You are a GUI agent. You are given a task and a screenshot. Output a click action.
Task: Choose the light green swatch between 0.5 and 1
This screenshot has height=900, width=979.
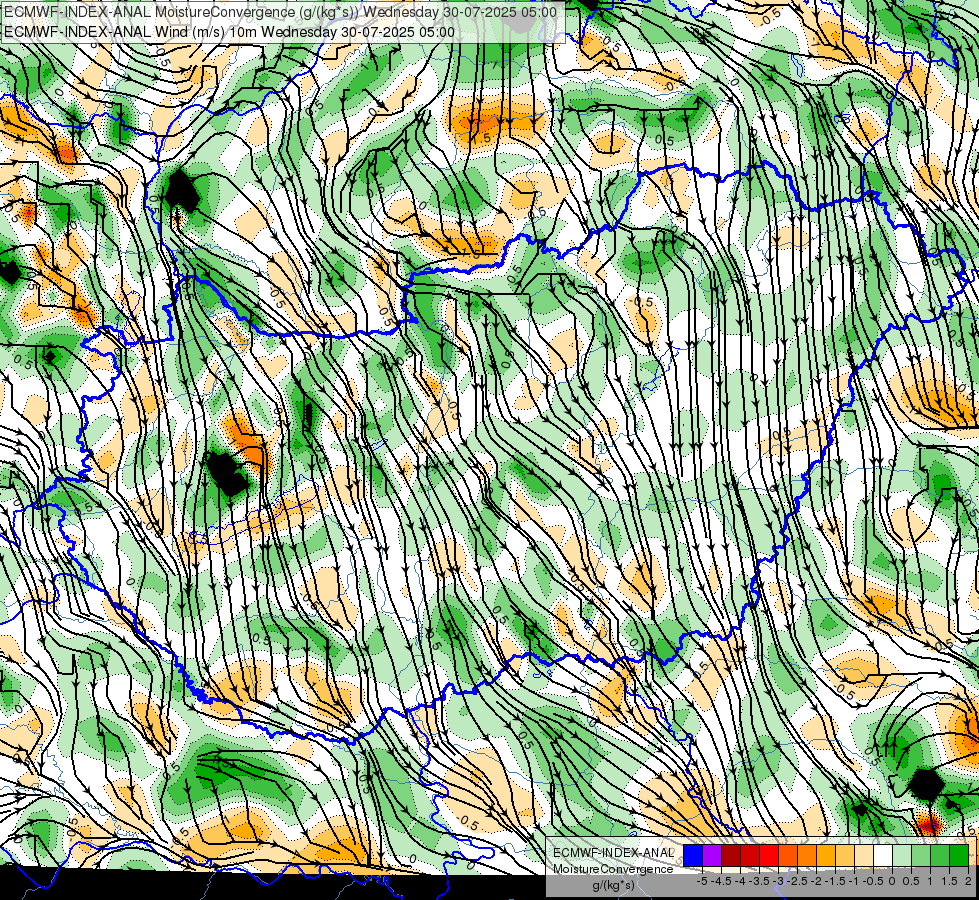[x=921, y=856]
